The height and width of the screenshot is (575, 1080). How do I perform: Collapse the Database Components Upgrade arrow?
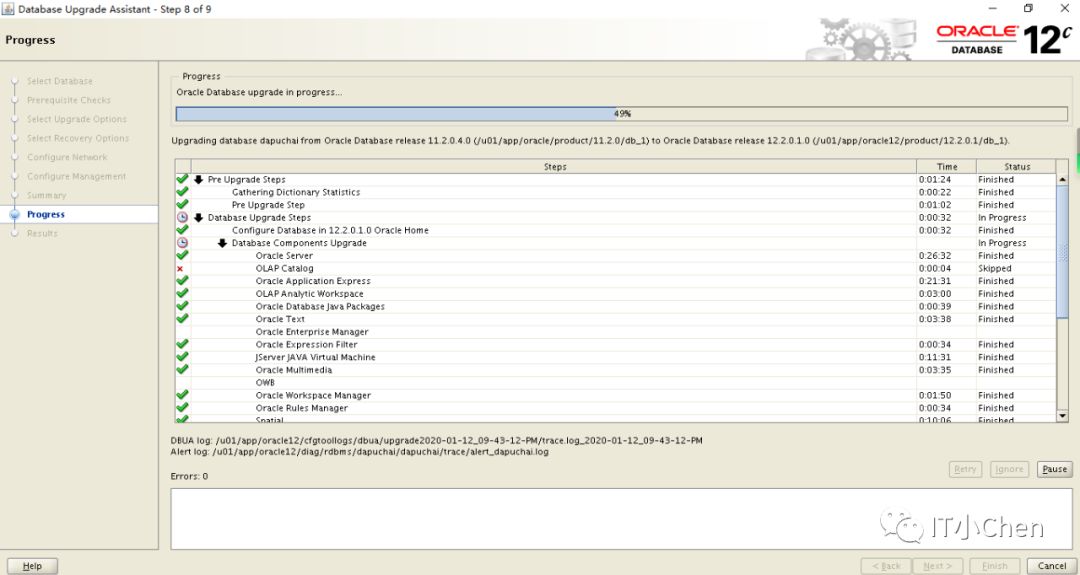coord(222,243)
